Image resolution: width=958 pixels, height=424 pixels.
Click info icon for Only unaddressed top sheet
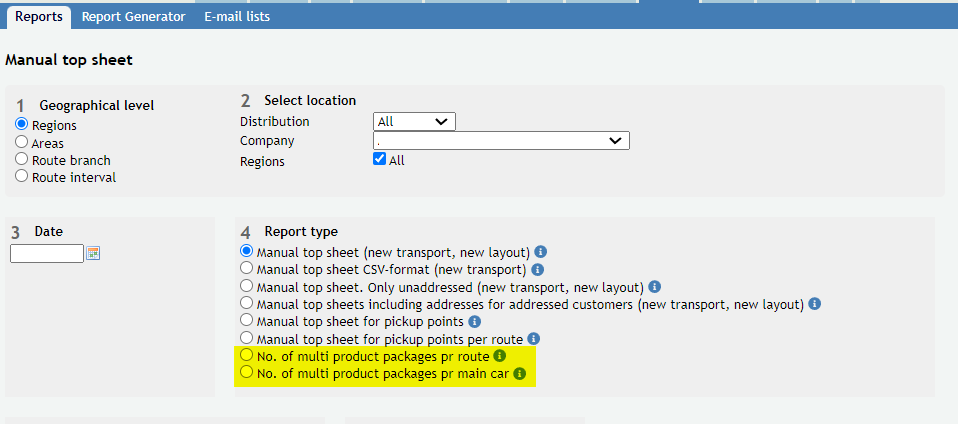point(654,287)
